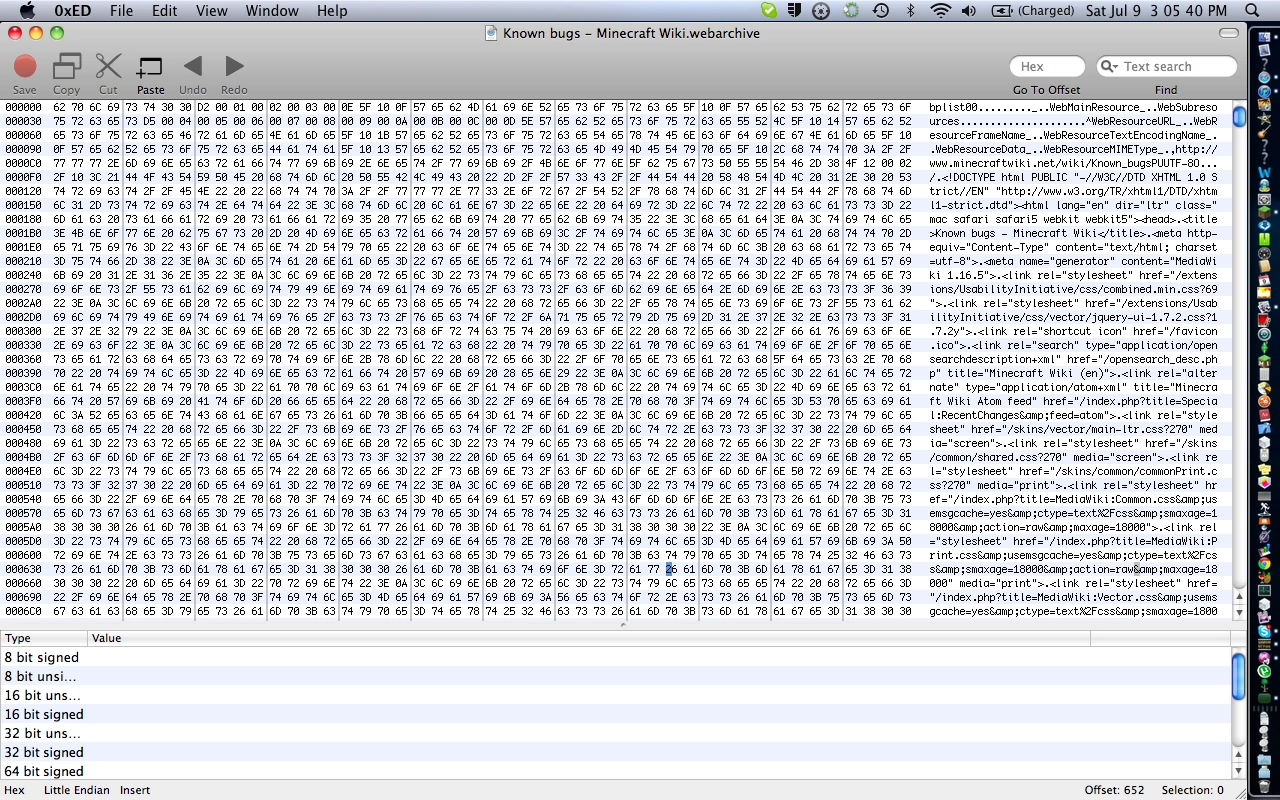
Task: Open Finder from the Dock
Action: (x=1263, y=36)
